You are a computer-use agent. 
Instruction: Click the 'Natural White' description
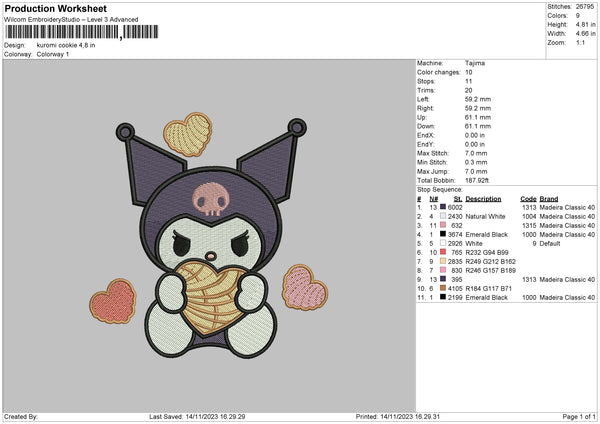(x=485, y=217)
